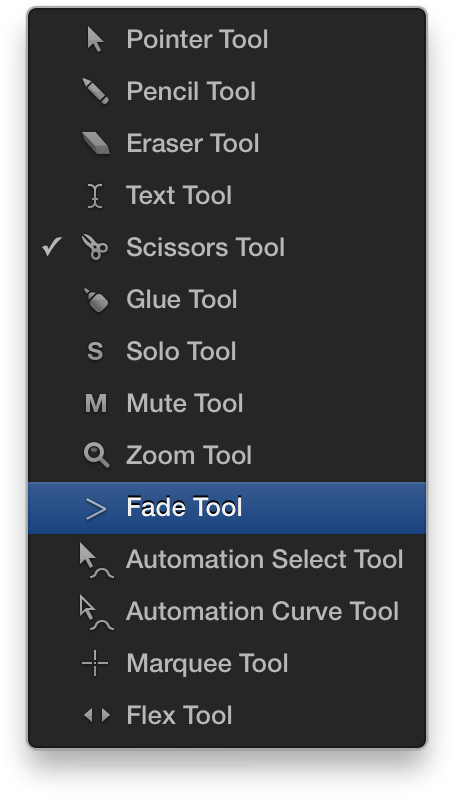This screenshot has width=454, height=796.
Task: Select the Marquee Tool label
Action: click(x=207, y=664)
